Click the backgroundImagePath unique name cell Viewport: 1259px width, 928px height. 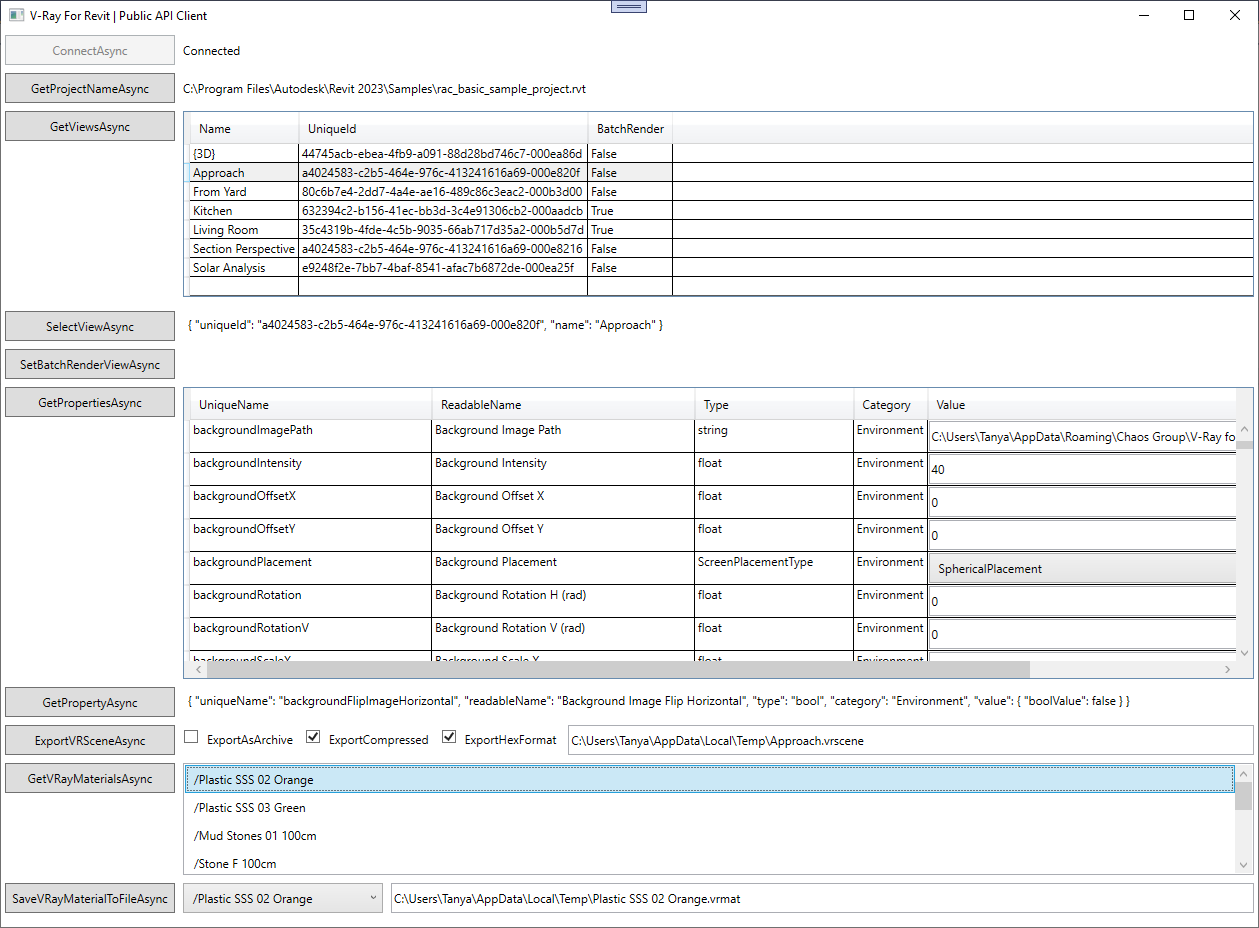tap(310, 436)
